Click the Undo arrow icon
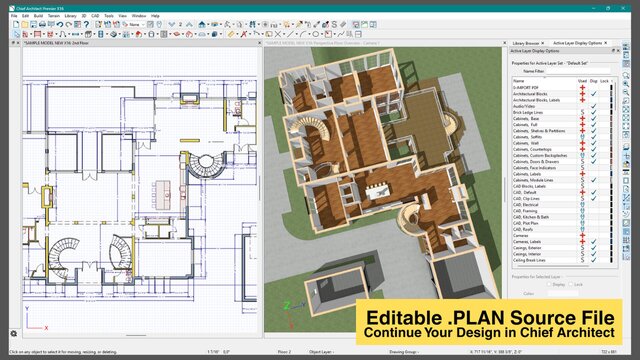 (60, 24)
